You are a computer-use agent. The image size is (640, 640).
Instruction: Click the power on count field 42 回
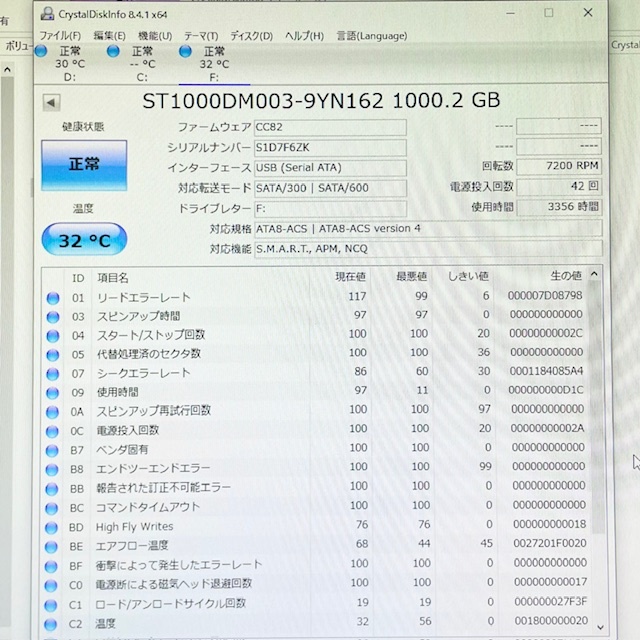(558, 186)
